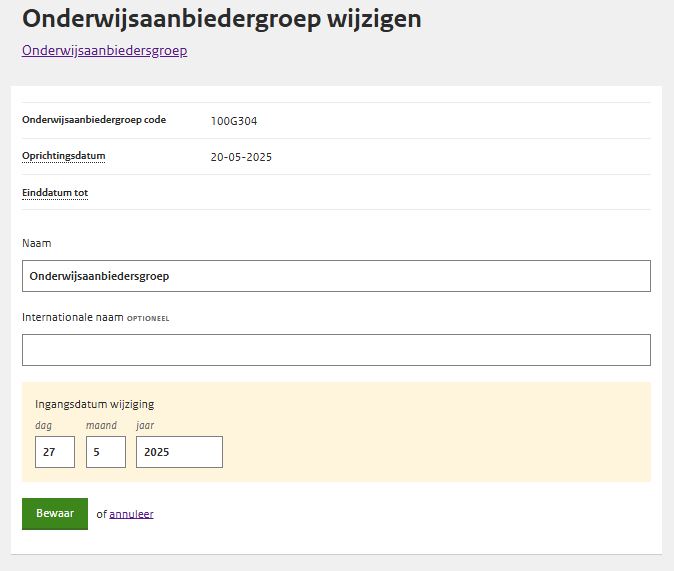This screenshot has height=571, width=674.
Task: Click the dag field showing 27
Action: point(55,452)
